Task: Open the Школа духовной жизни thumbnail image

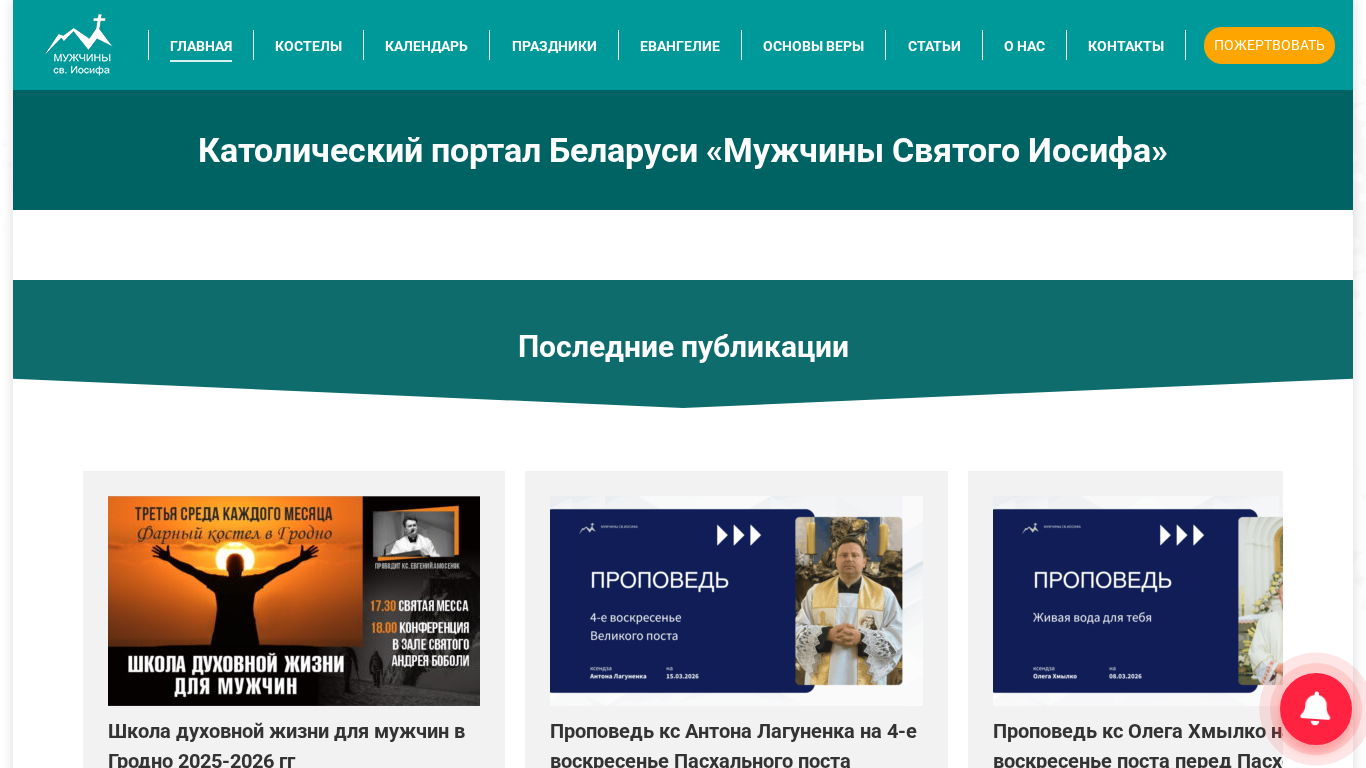Action: coord(294,601)
